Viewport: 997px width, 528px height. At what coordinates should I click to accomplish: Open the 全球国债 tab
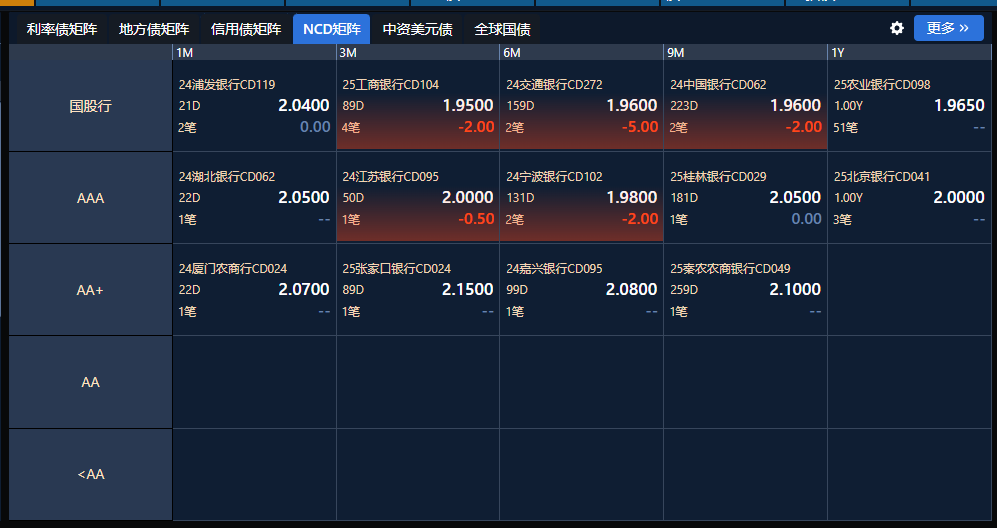click(502, 29)
